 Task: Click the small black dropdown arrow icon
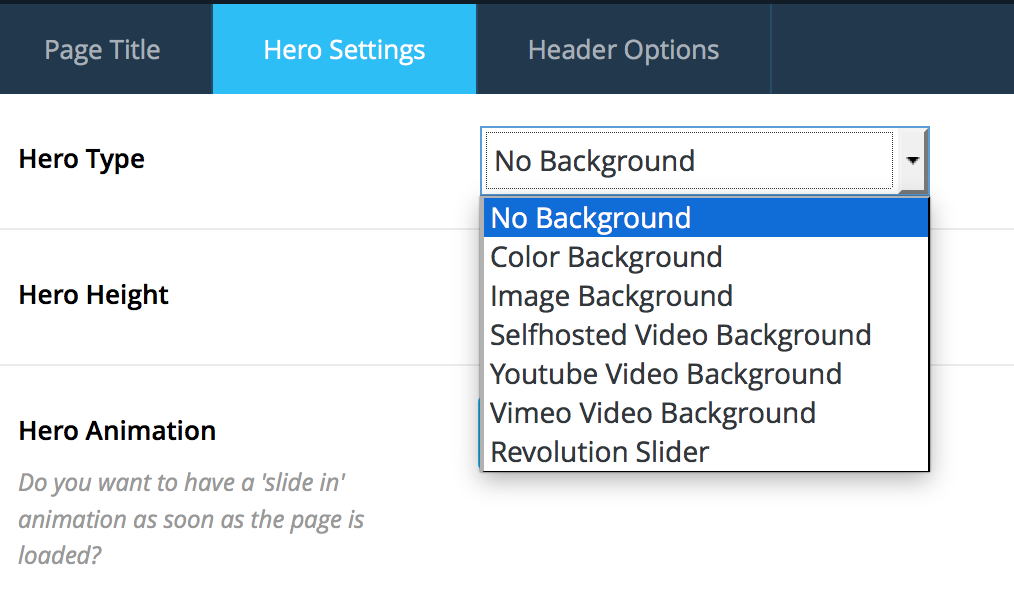pyautogui.click(x=912, y=160)
